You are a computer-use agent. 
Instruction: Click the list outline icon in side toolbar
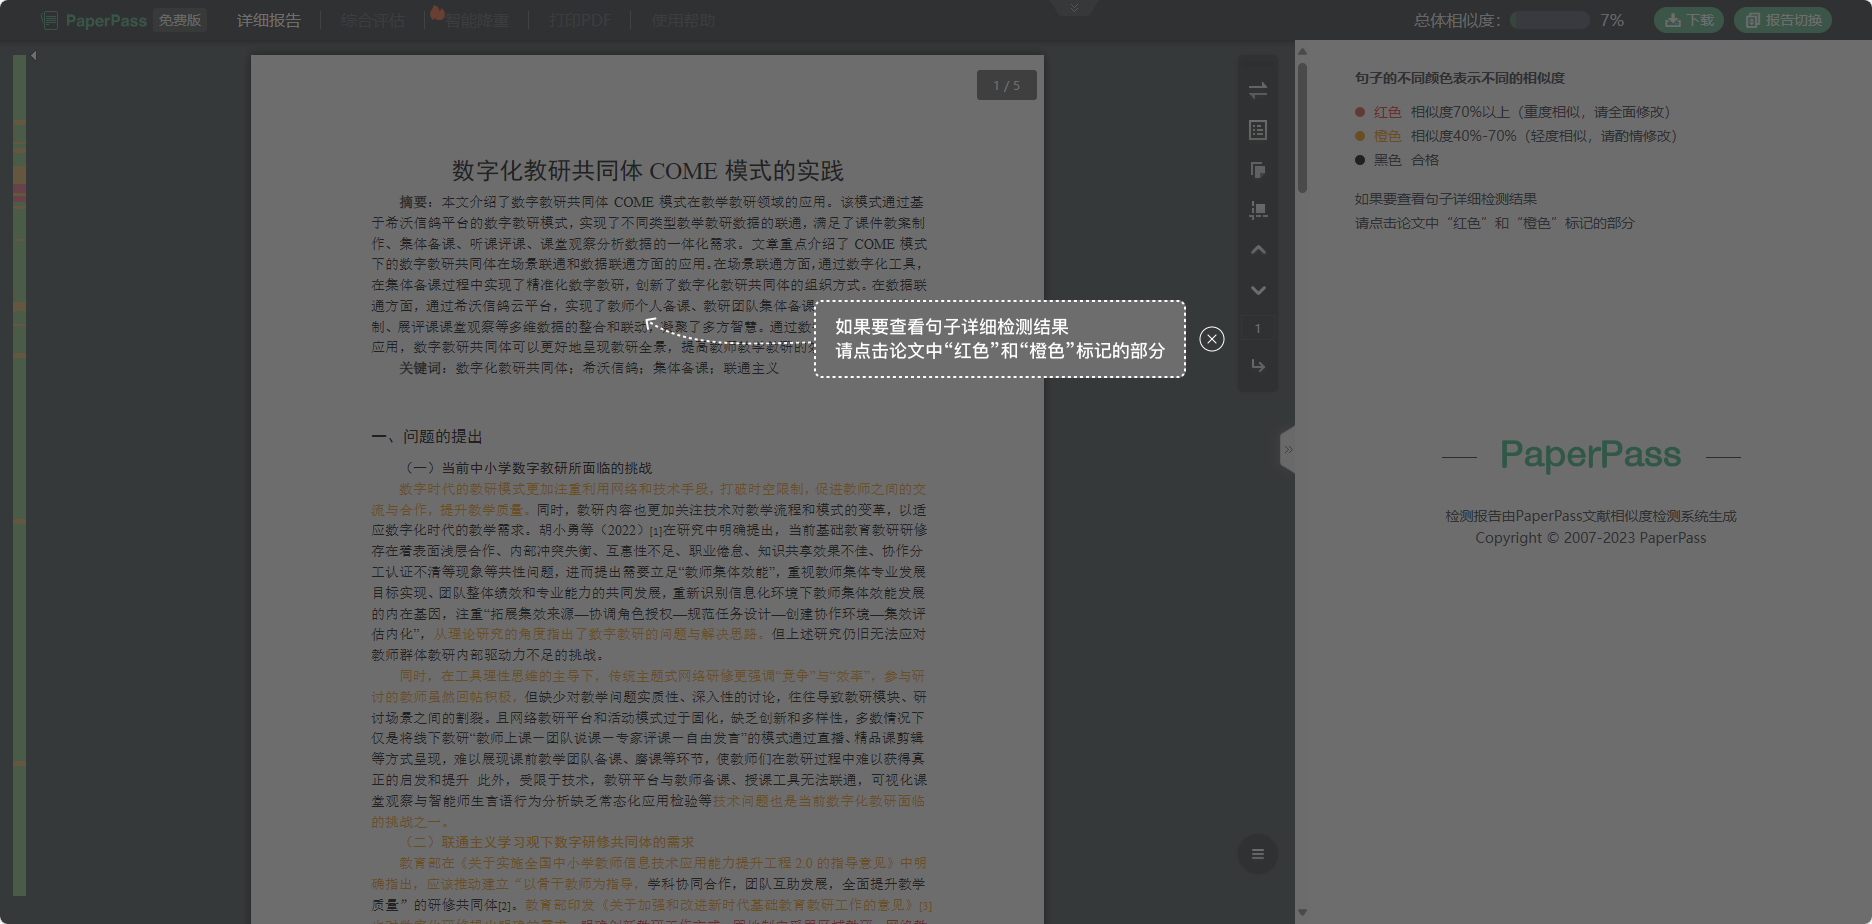(1258, 130)
